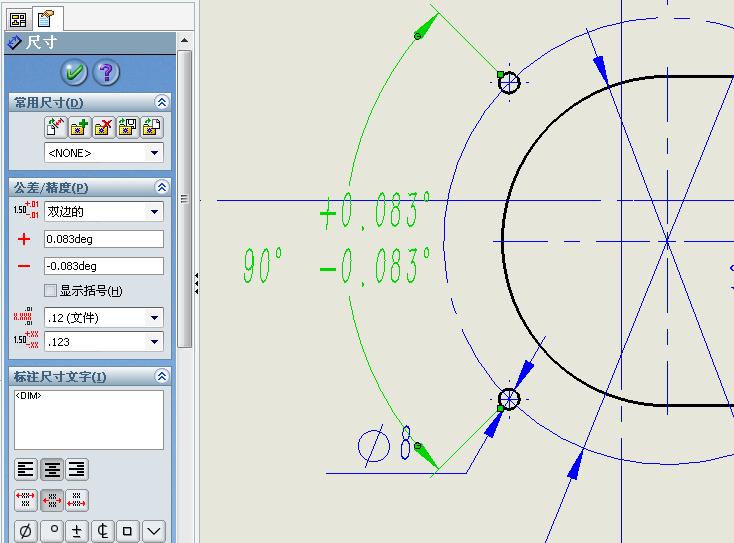Screen dimensions: 734x543
Task: Set middle vertical text justification icon
Action: coord(51,500)
